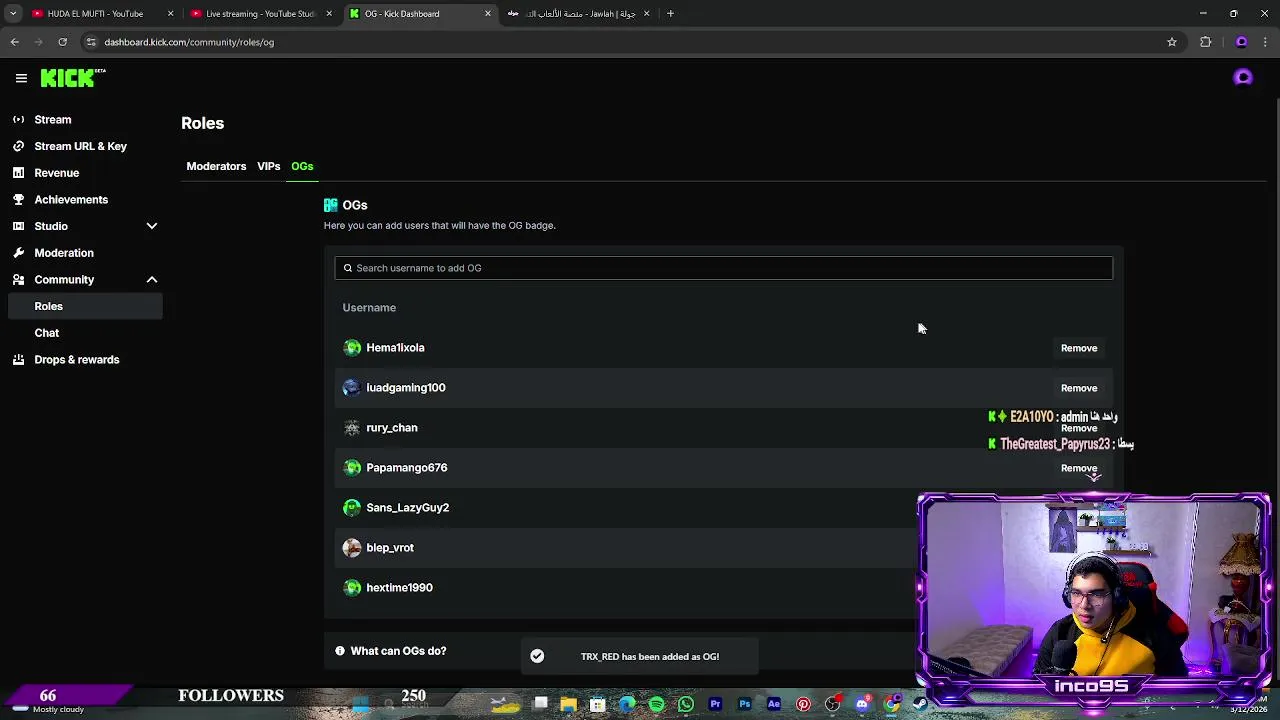The image size is (1280, 720).
Task: Focus the search username to add OG field
Action: point(723,268)
